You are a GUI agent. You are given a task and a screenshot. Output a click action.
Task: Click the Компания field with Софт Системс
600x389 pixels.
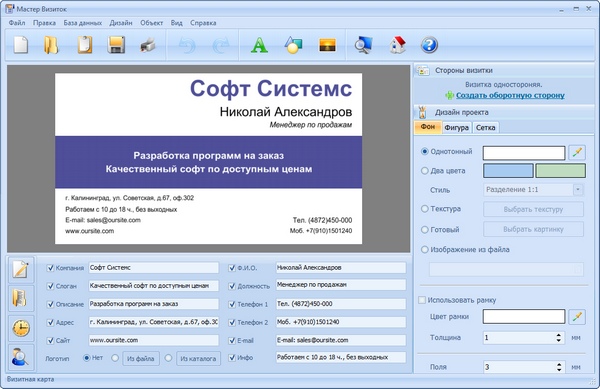pyautogui.click(x=153, y=268)
